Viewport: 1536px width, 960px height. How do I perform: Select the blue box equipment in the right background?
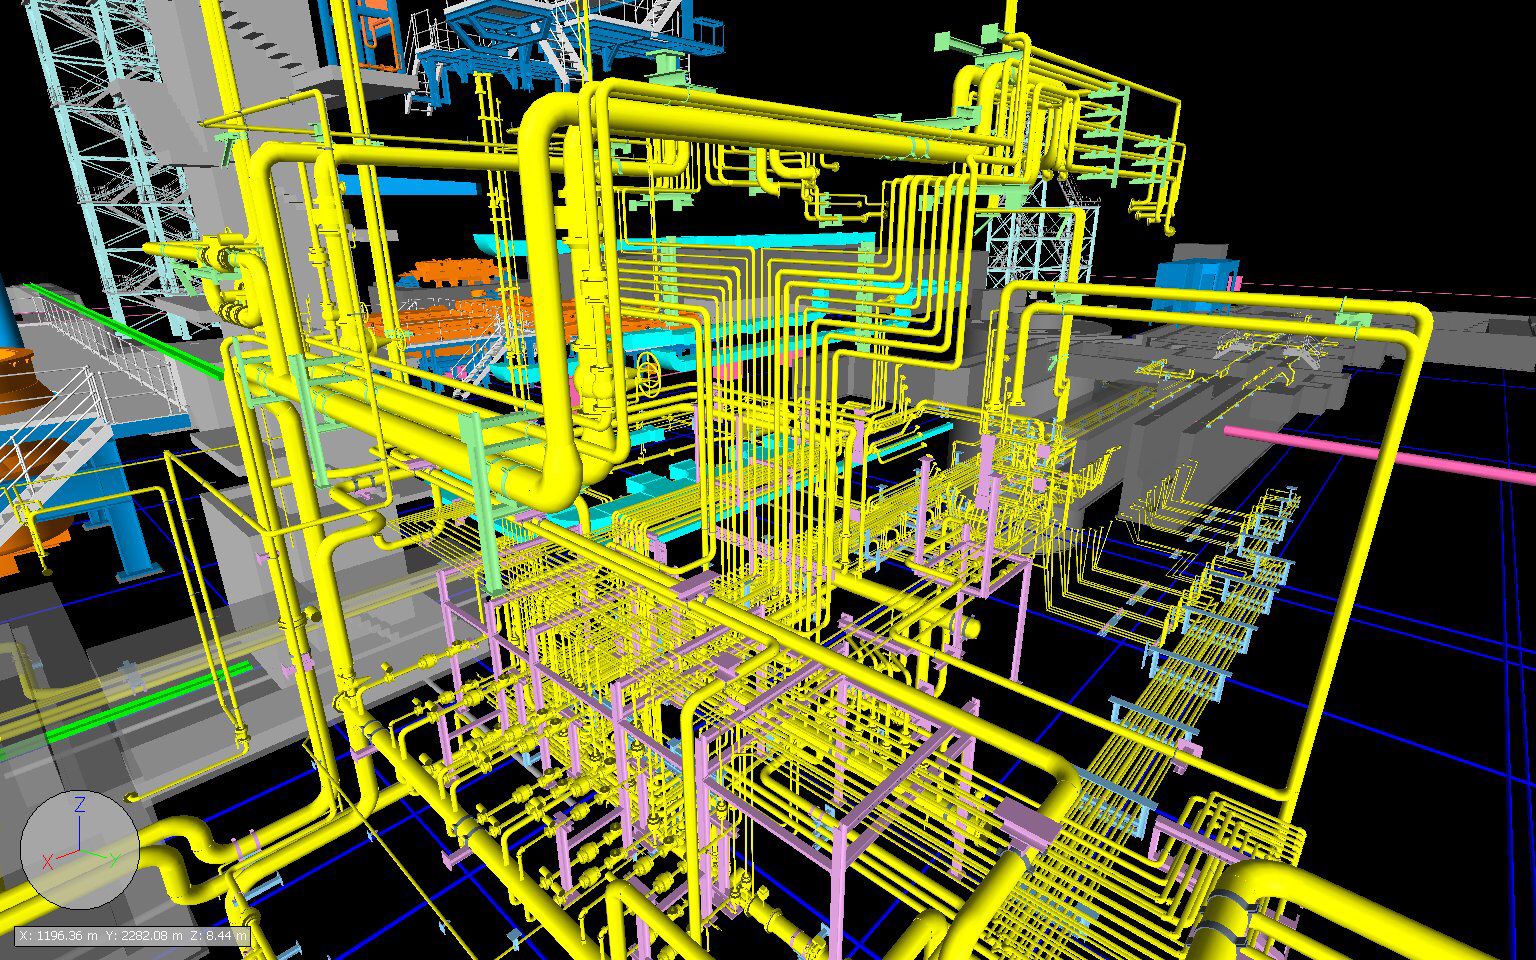click(1195, 274)
